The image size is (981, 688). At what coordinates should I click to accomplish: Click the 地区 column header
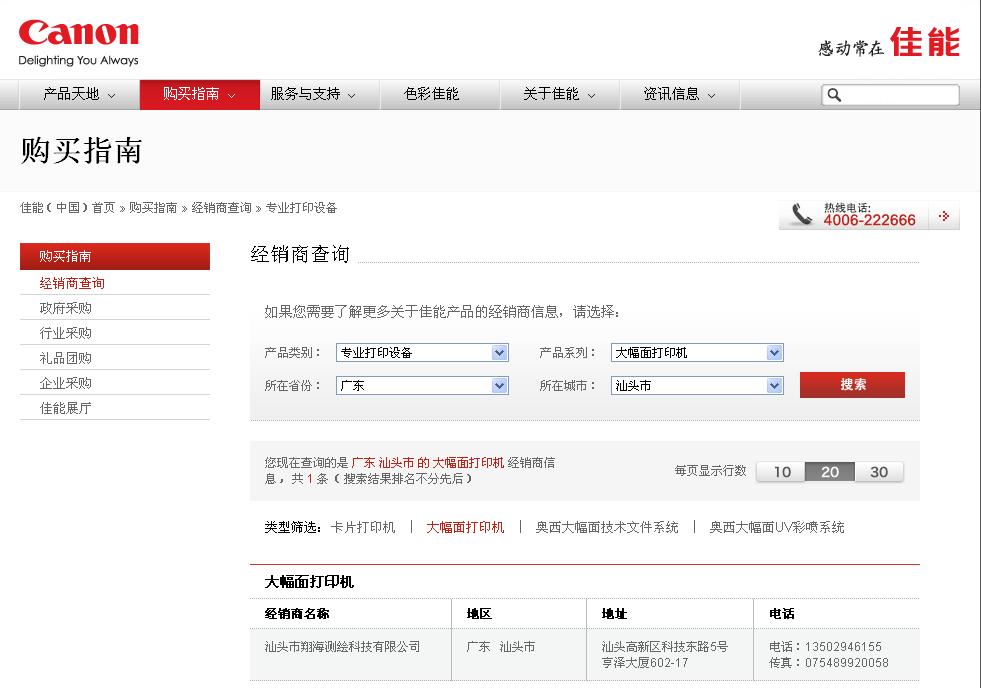coord(479,614)
